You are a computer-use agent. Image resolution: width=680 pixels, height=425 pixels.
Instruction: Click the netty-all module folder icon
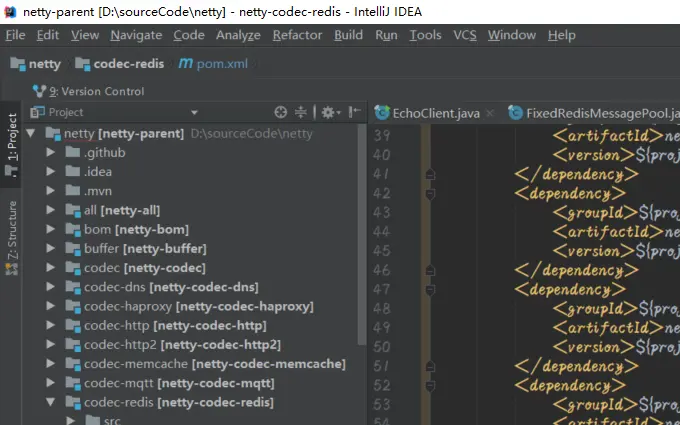point(73,210)
